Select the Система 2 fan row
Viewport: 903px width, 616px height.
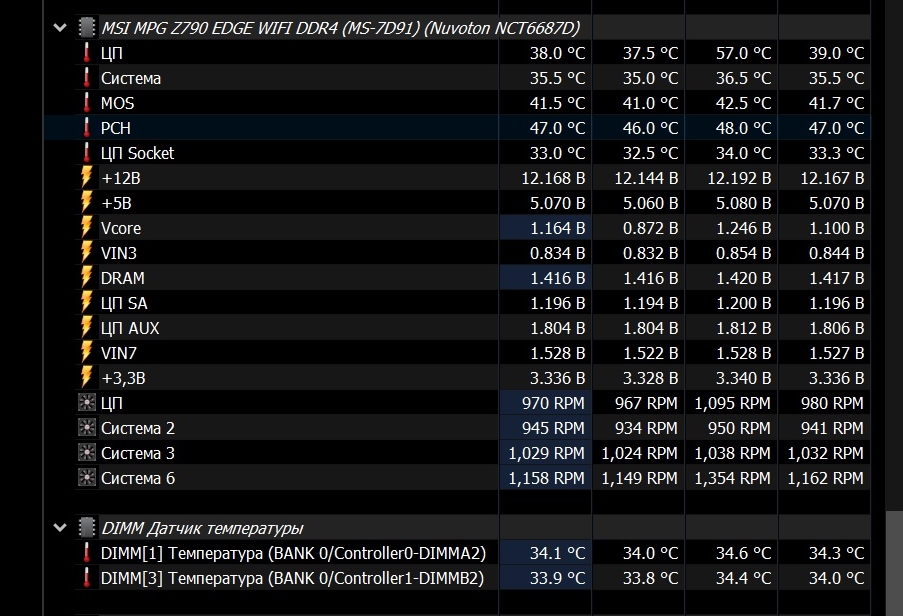click(131, 428)
